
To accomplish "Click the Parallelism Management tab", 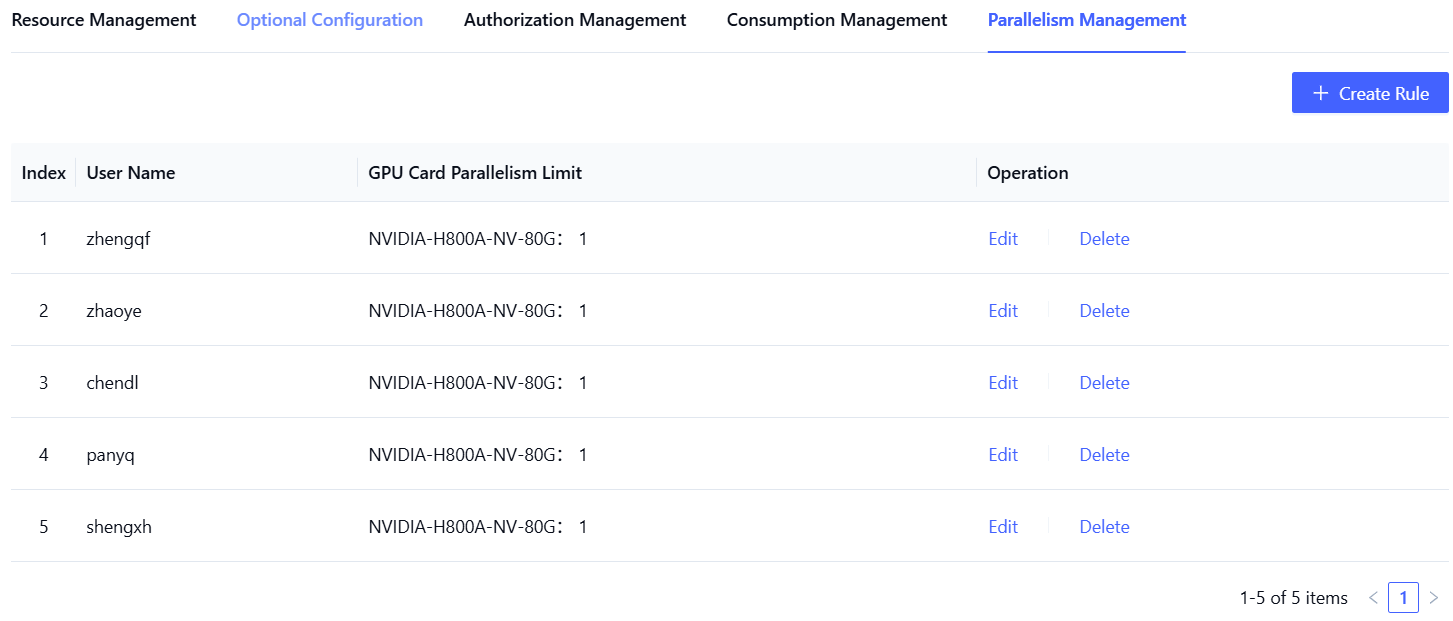I will [x=1087, y=20].
